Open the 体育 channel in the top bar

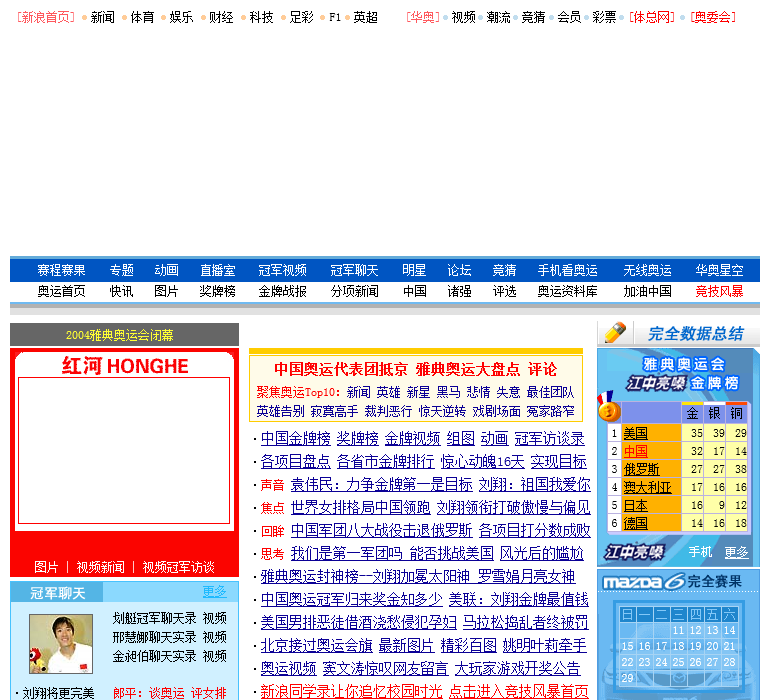coord(142,18)
